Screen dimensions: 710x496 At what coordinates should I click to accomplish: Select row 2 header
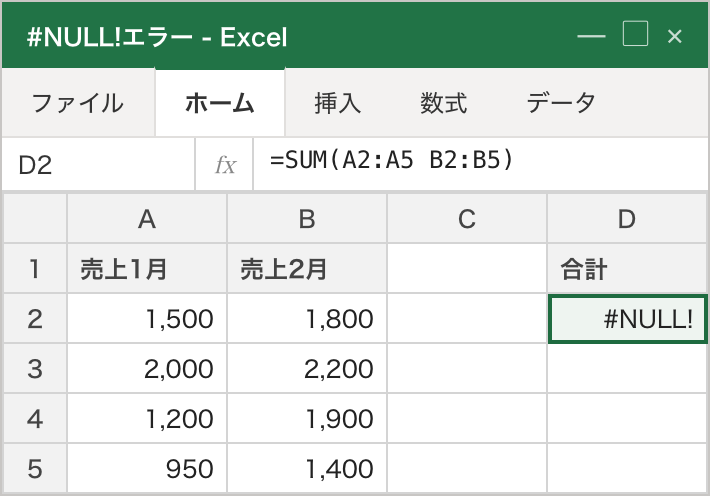pyautogui.click(x=35, y=318)
